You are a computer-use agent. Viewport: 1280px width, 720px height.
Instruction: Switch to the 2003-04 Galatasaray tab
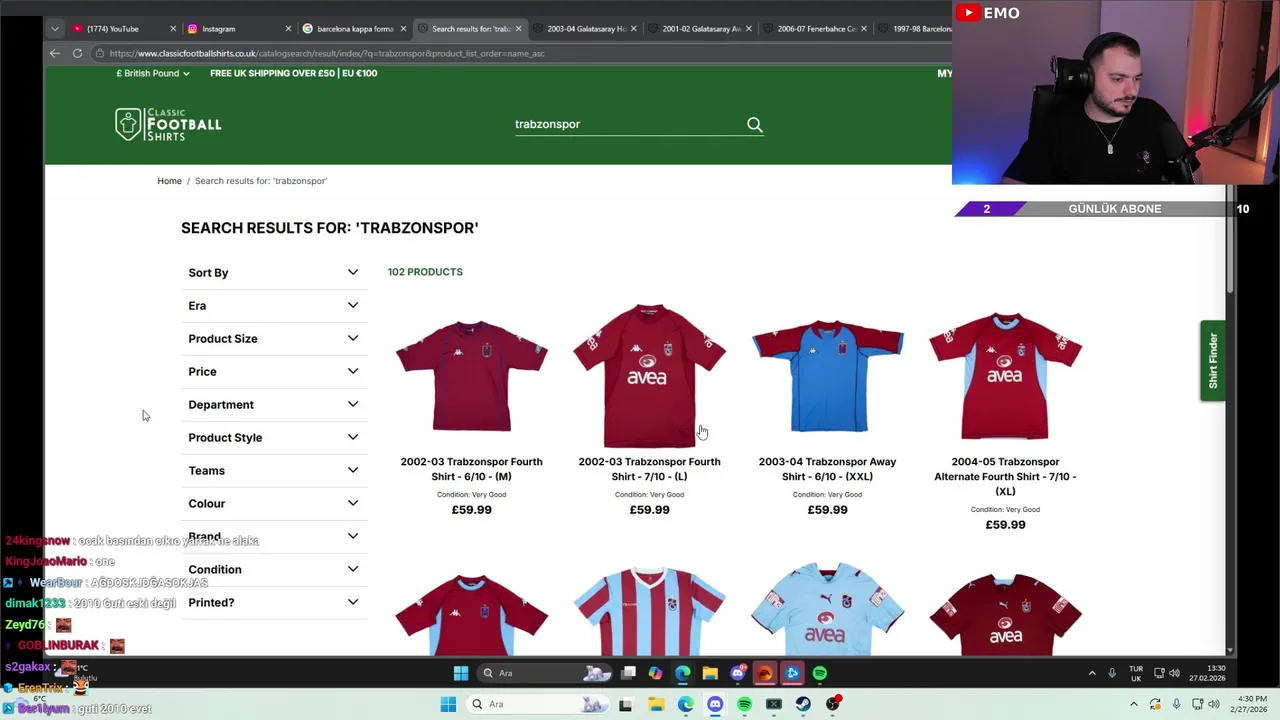click(x=584, y=29)
